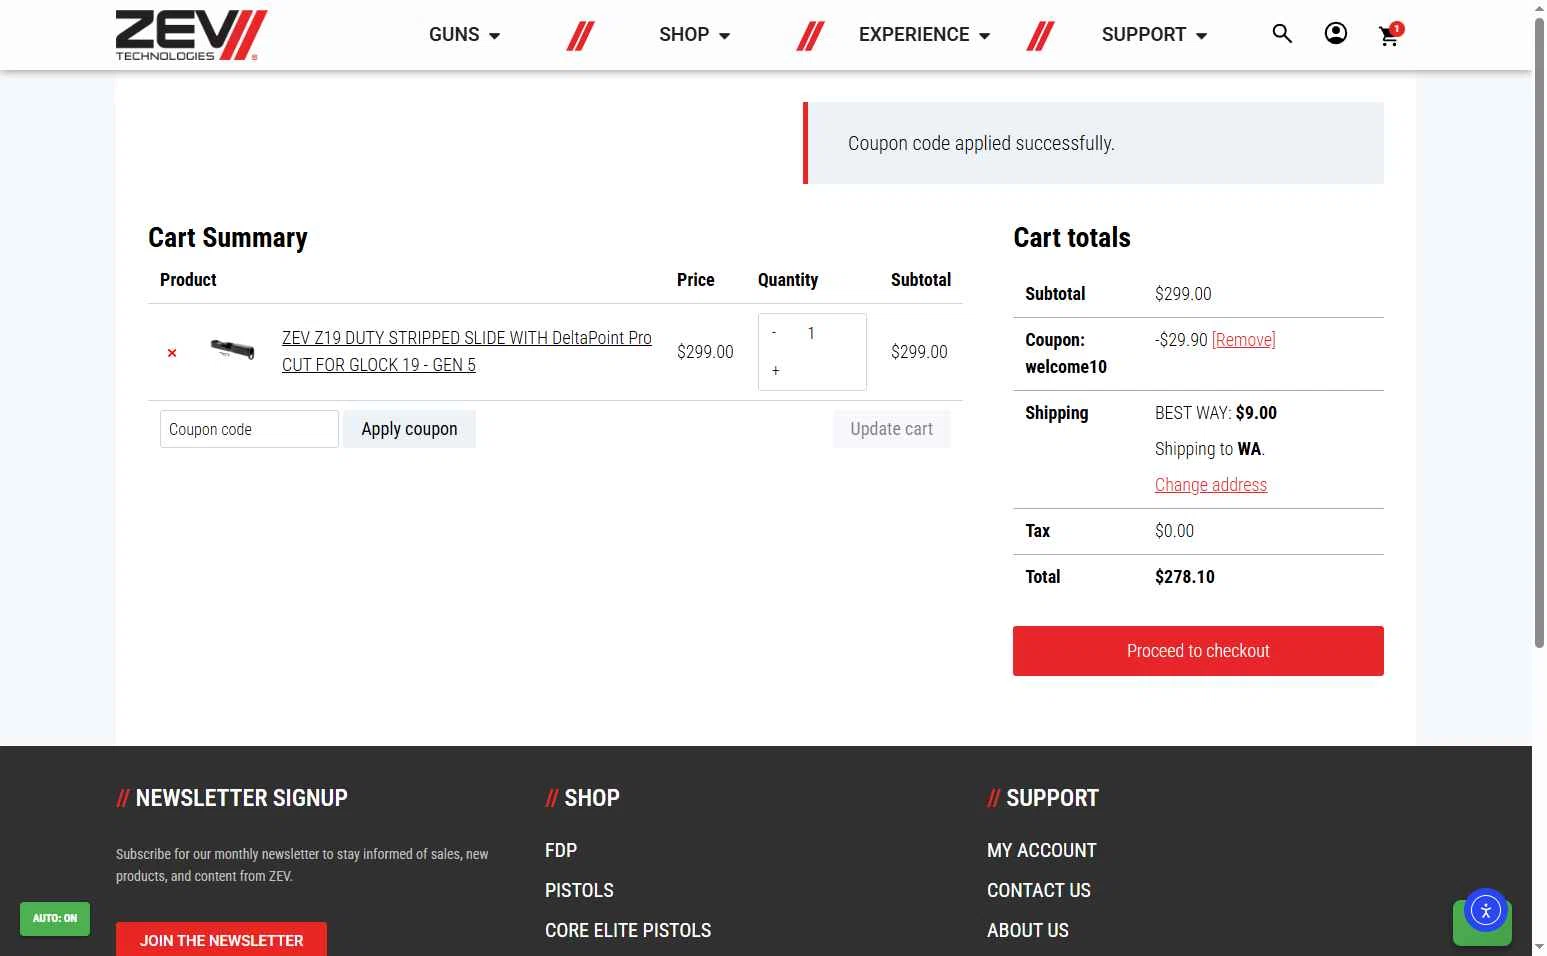Image resolution: width=1547 pixels, height=956 pixels.
Task: Open the PISTOLS footer link
Action: (x=579, y=890)
